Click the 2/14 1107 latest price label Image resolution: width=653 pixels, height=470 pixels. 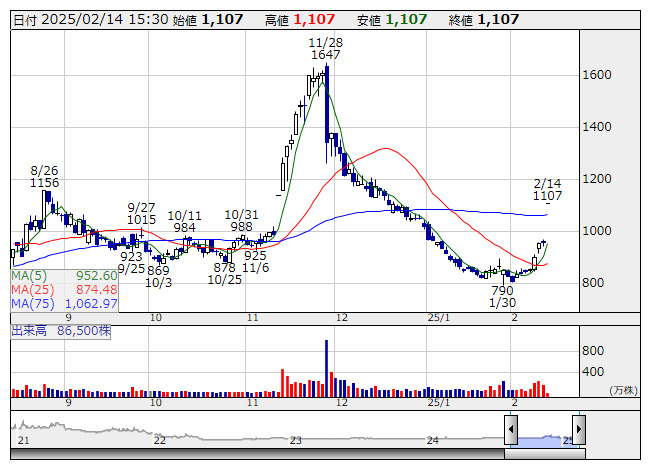(548, 189)
